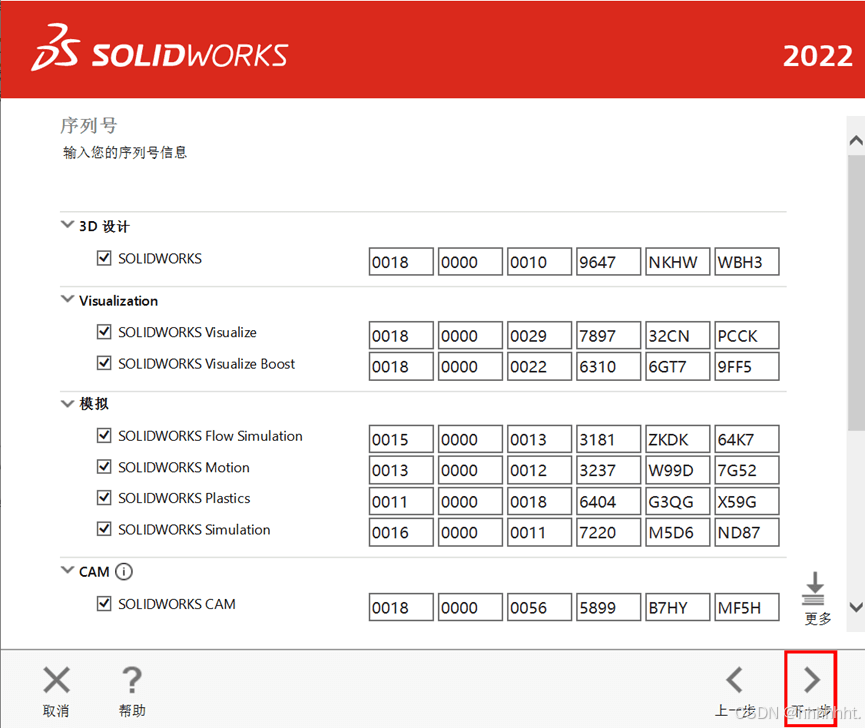The width and height of the screenshot is (865, 728).
Task: Proceed with the next-step arrow
Action: pos(811,679)
